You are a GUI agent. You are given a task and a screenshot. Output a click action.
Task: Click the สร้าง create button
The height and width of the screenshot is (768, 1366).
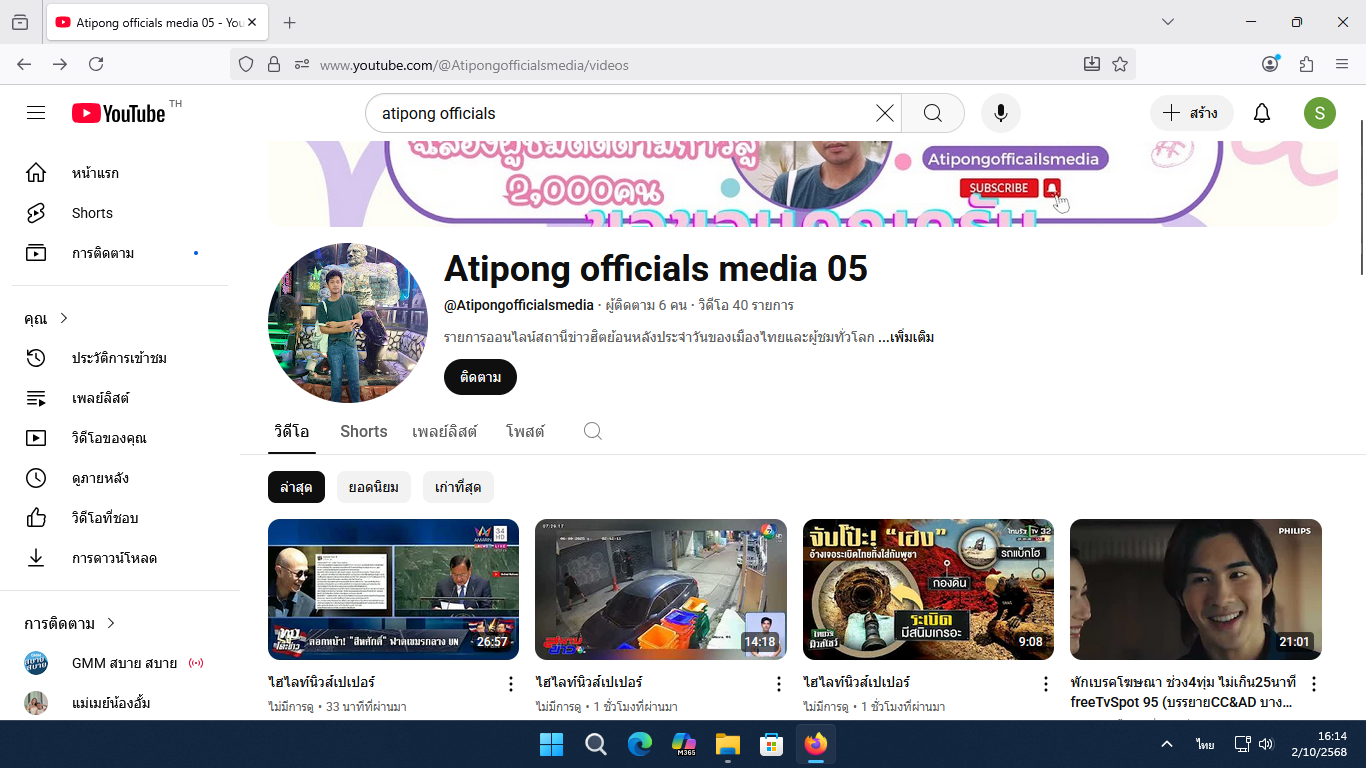(x=1192, y=113)
